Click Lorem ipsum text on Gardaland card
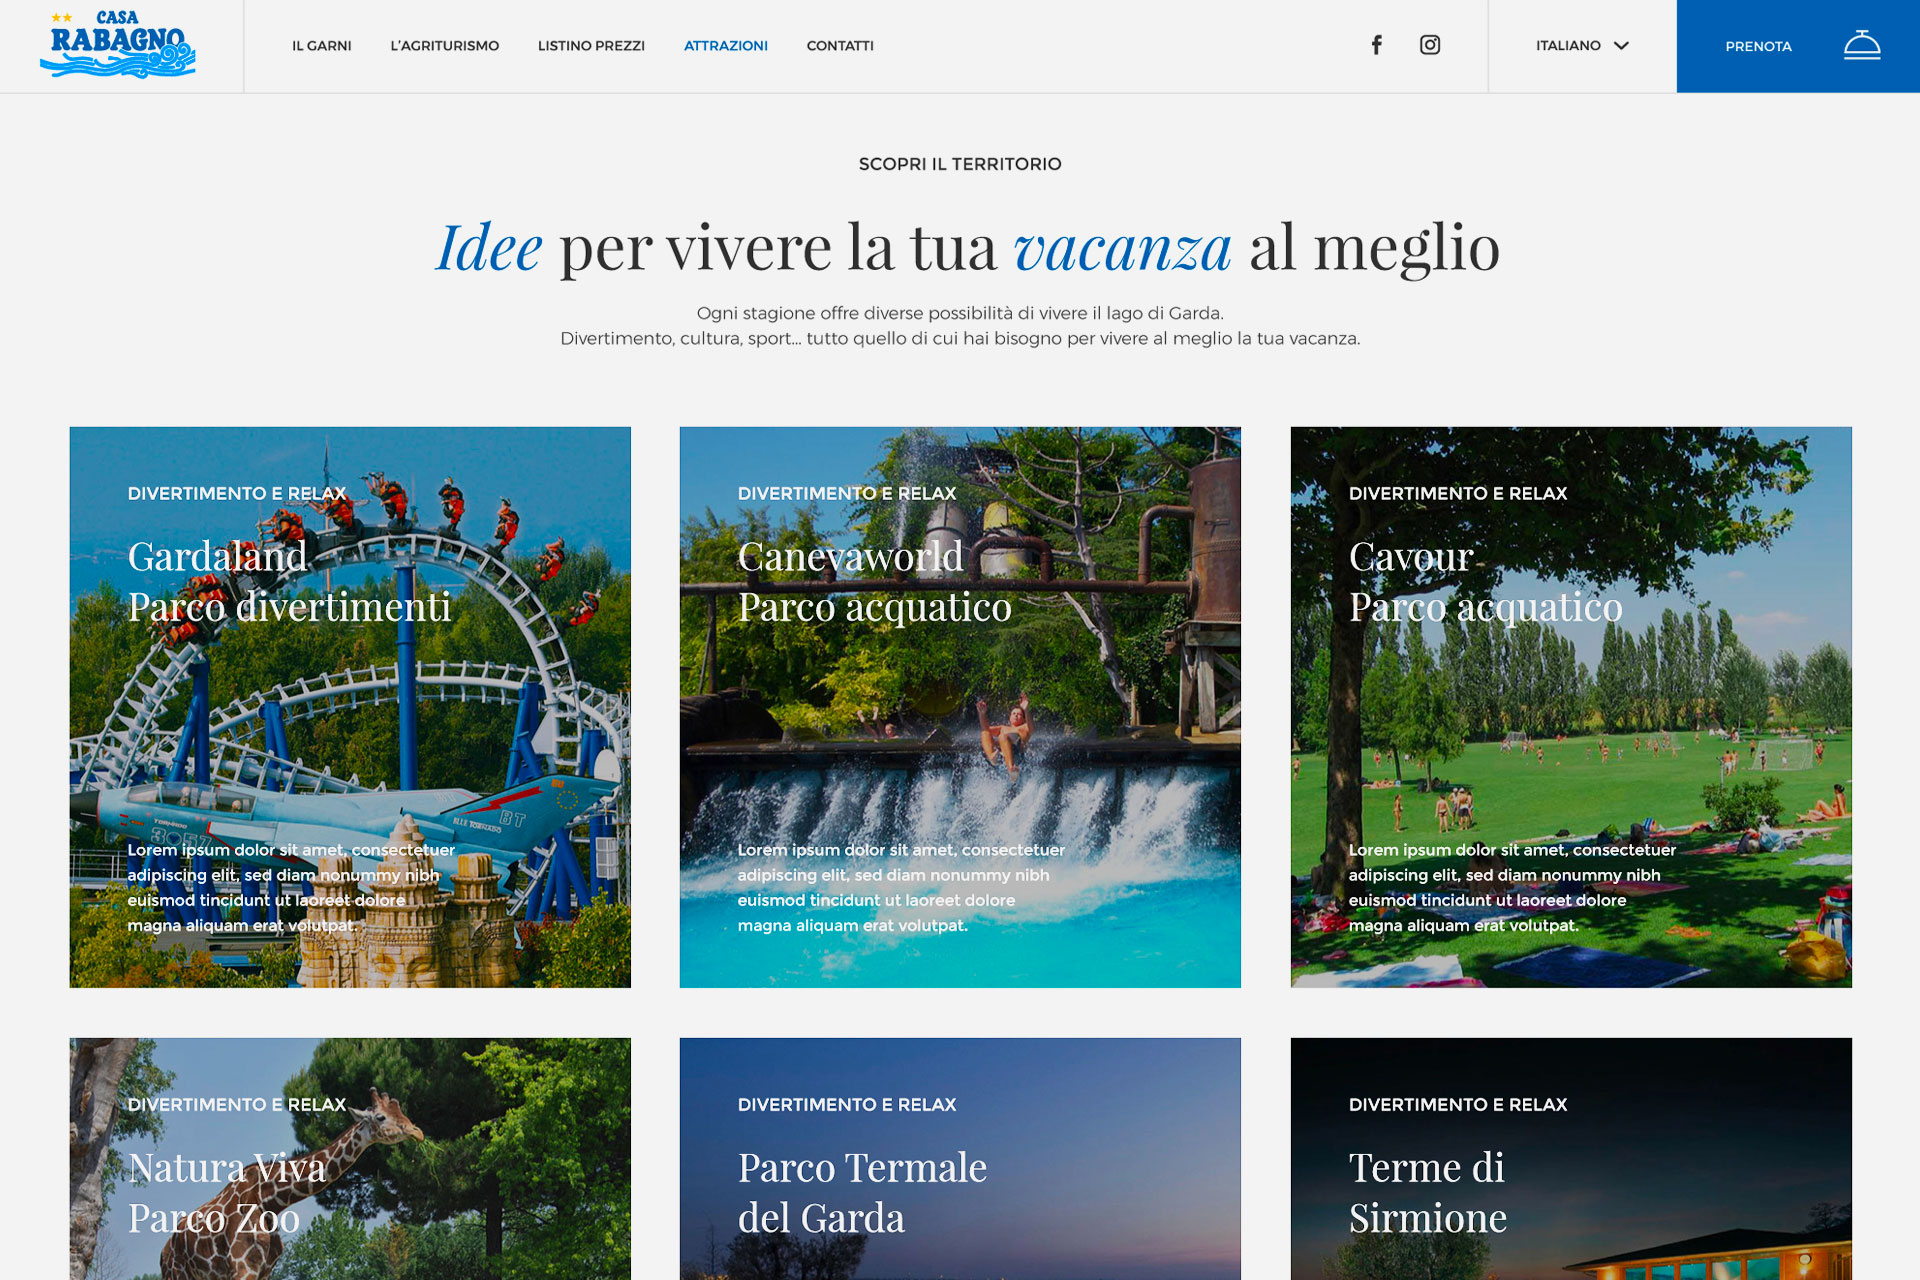The image size is (1920, 1280). tap(291, 888)
